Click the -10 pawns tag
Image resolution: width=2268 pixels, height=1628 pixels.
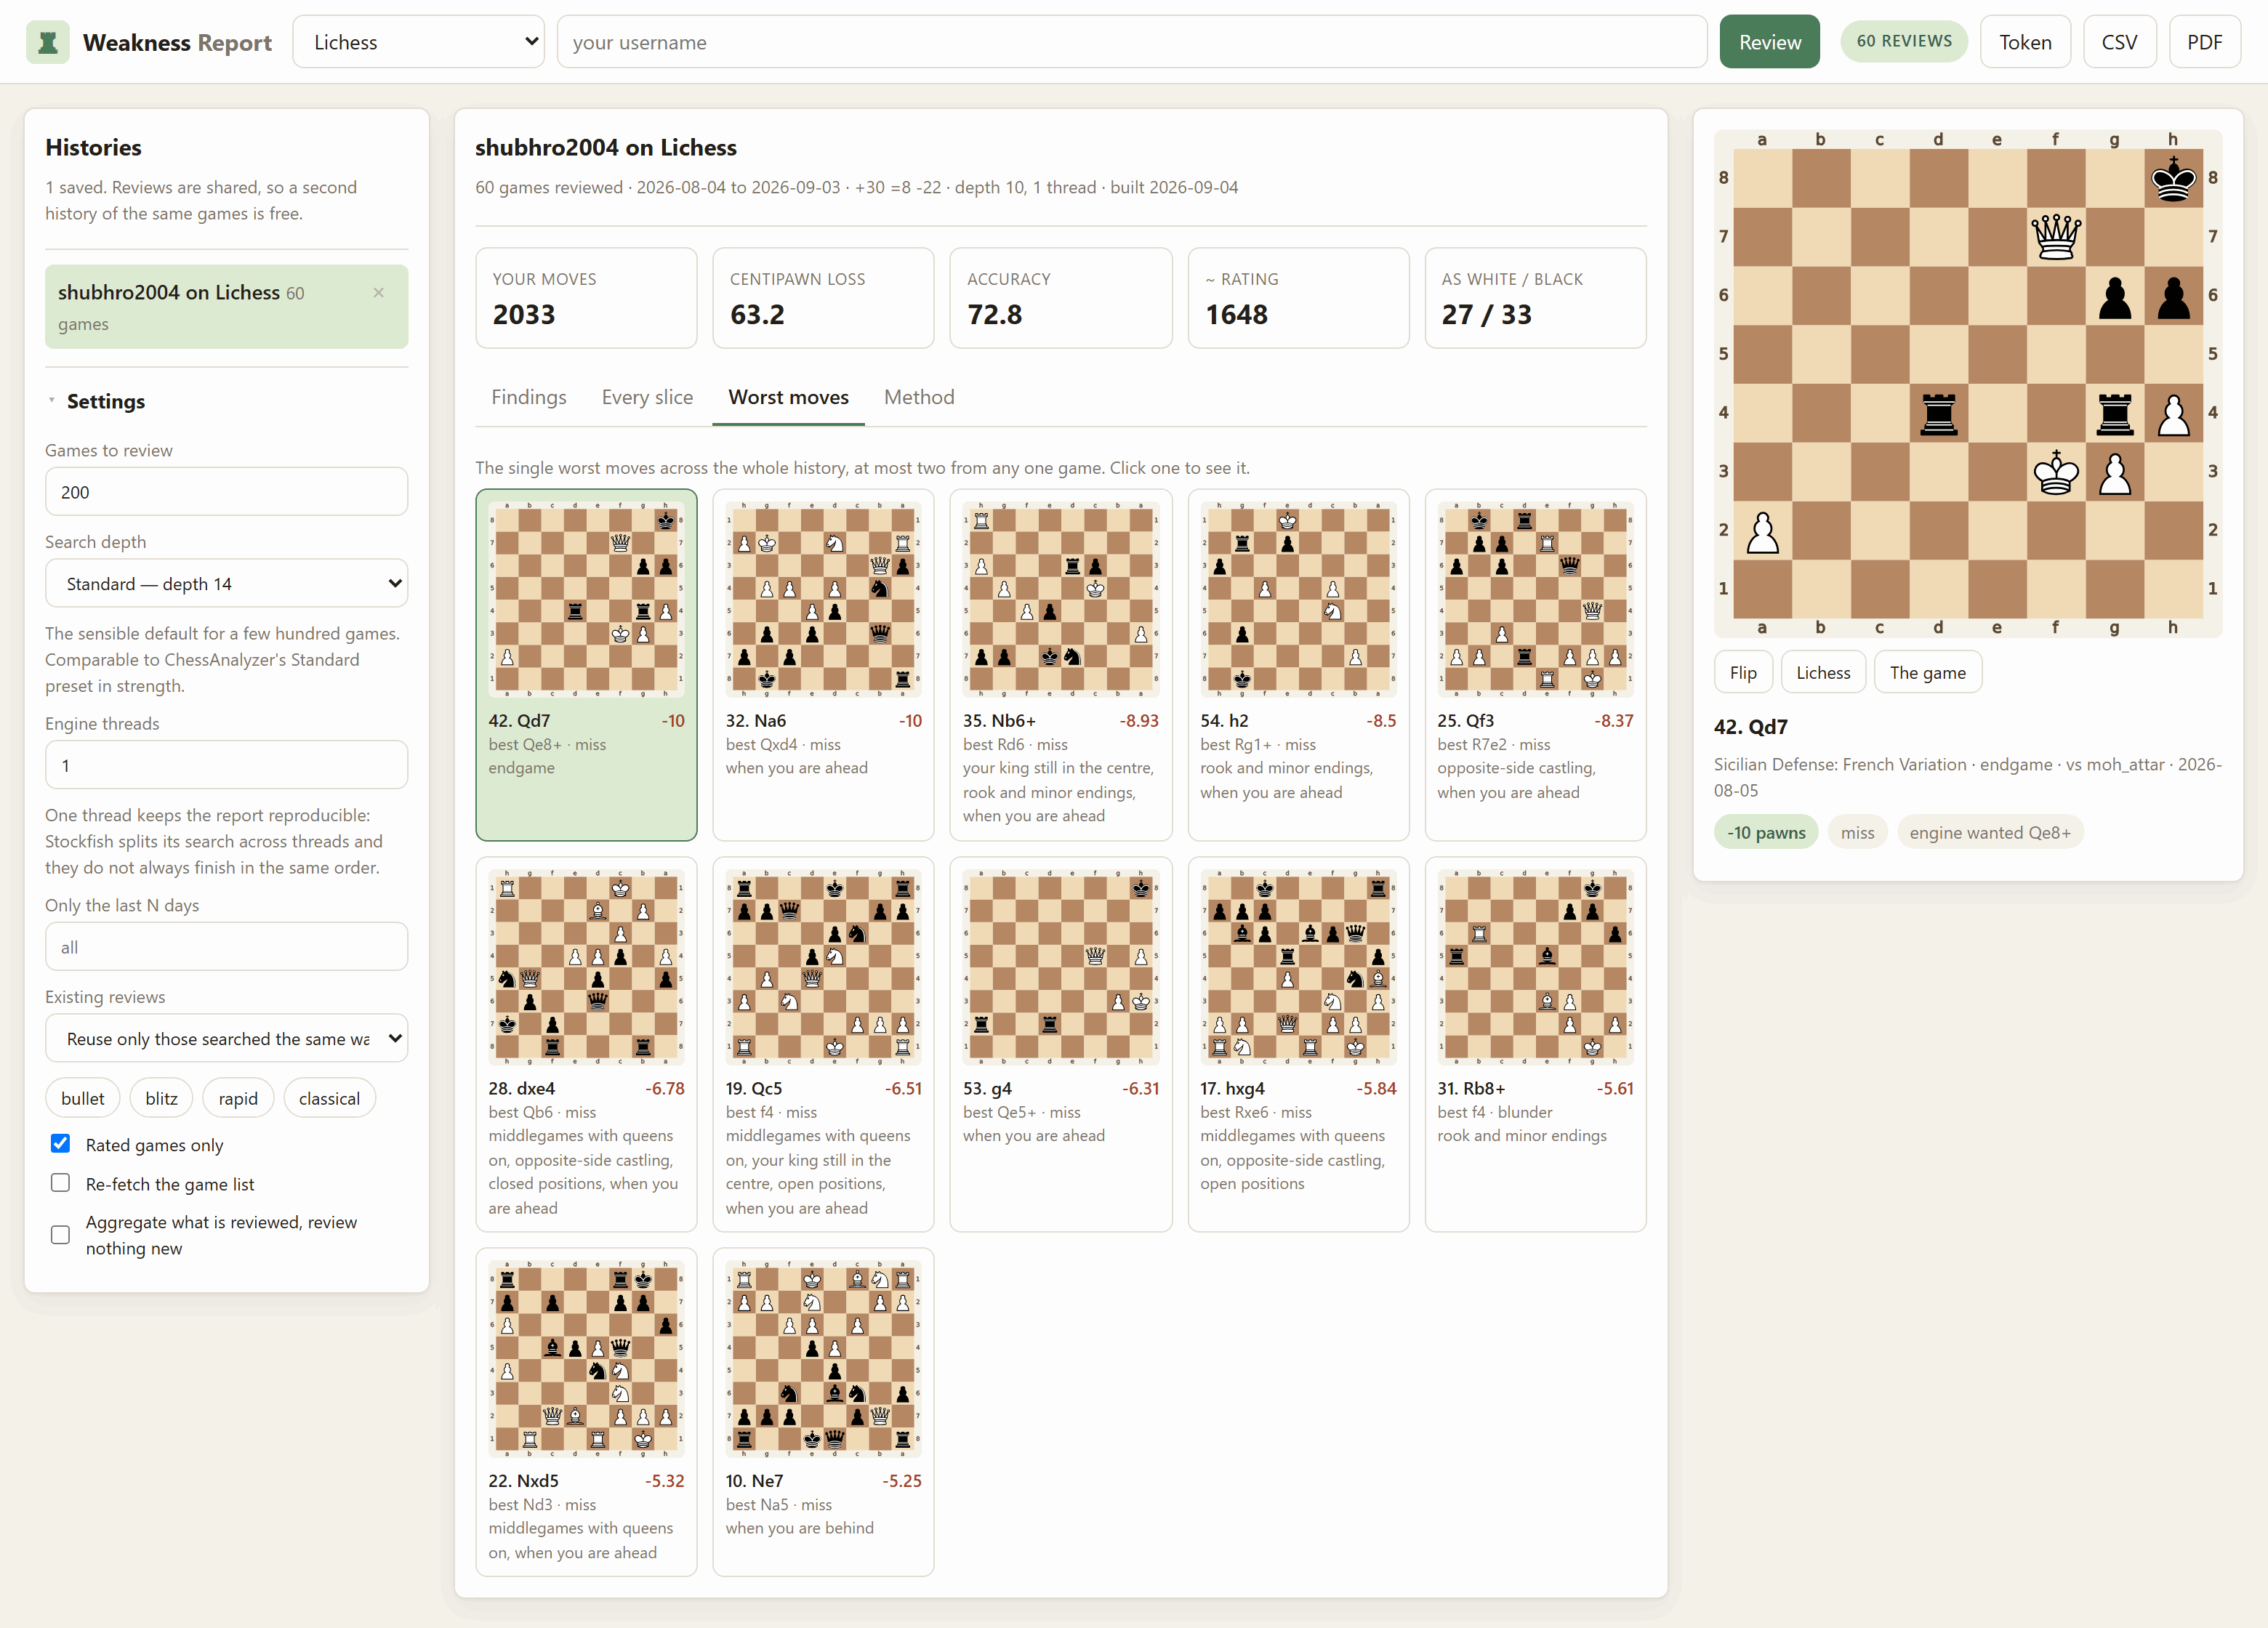coord(1766,832)
